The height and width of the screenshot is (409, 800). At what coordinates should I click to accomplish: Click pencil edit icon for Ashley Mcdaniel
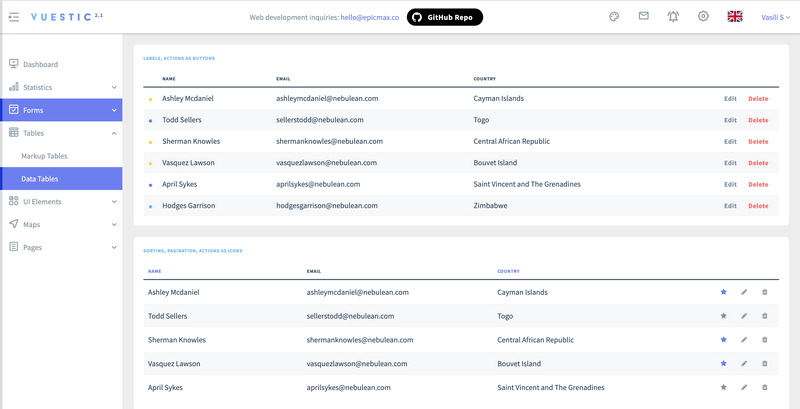744,292
